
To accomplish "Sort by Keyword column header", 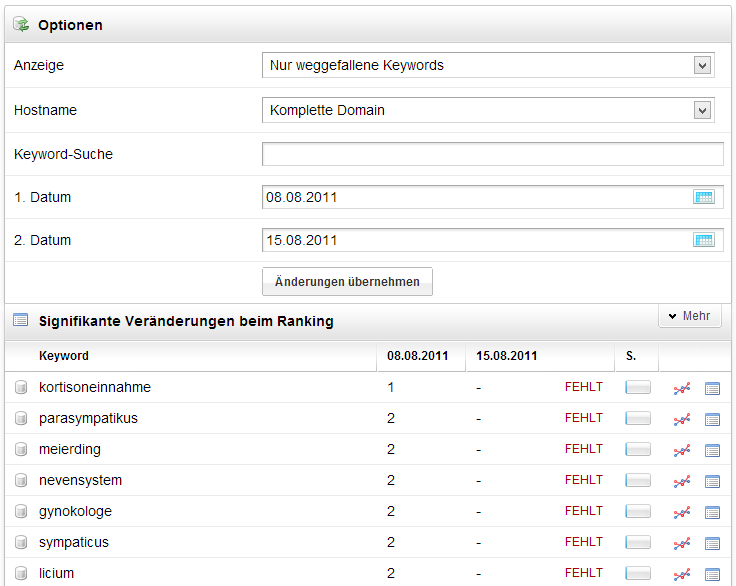I will pyautogui.click(x=64, y=356).
